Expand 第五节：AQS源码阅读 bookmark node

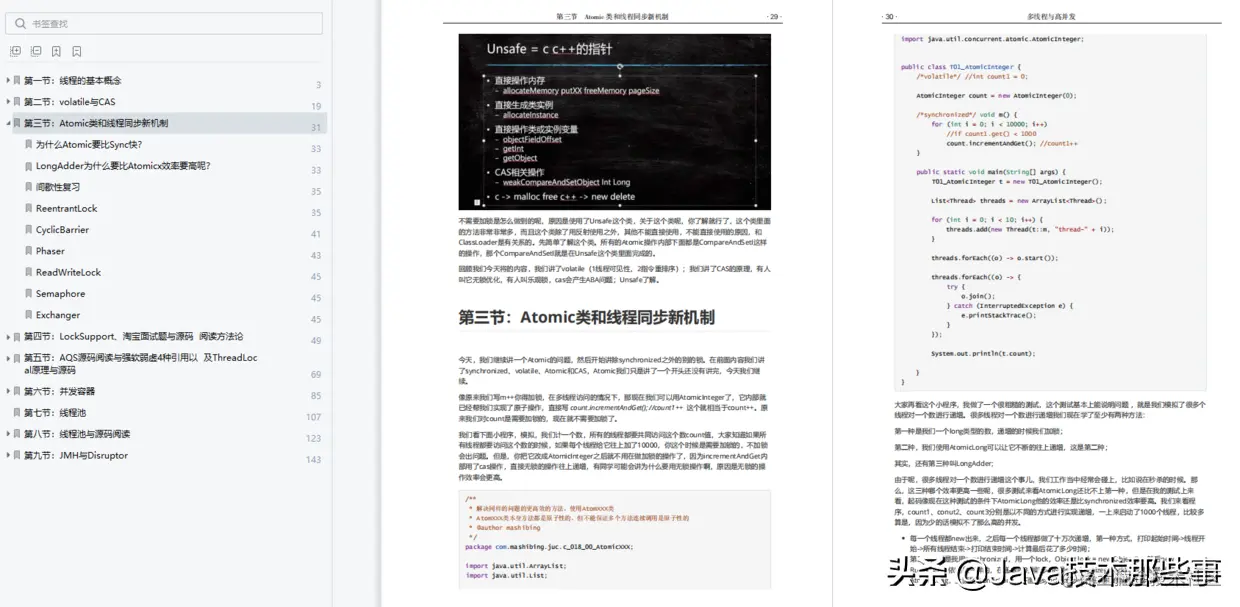click(x=7, y=358)
